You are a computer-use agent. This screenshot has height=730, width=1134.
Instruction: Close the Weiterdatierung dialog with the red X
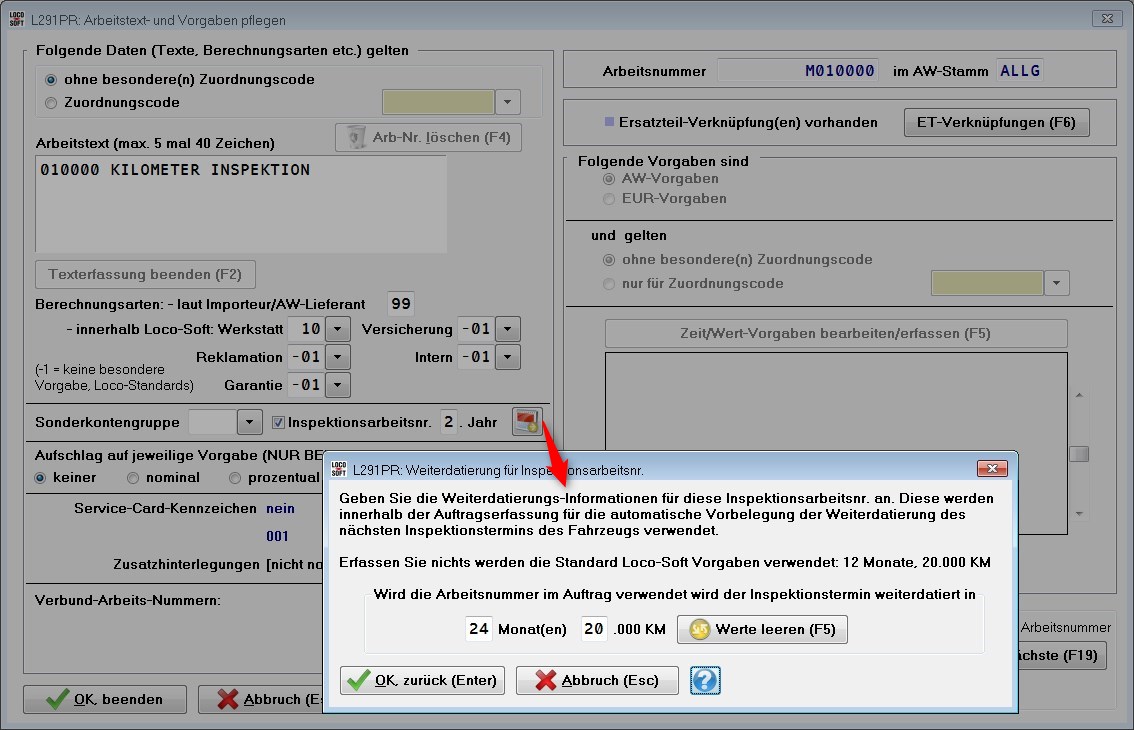991,468
